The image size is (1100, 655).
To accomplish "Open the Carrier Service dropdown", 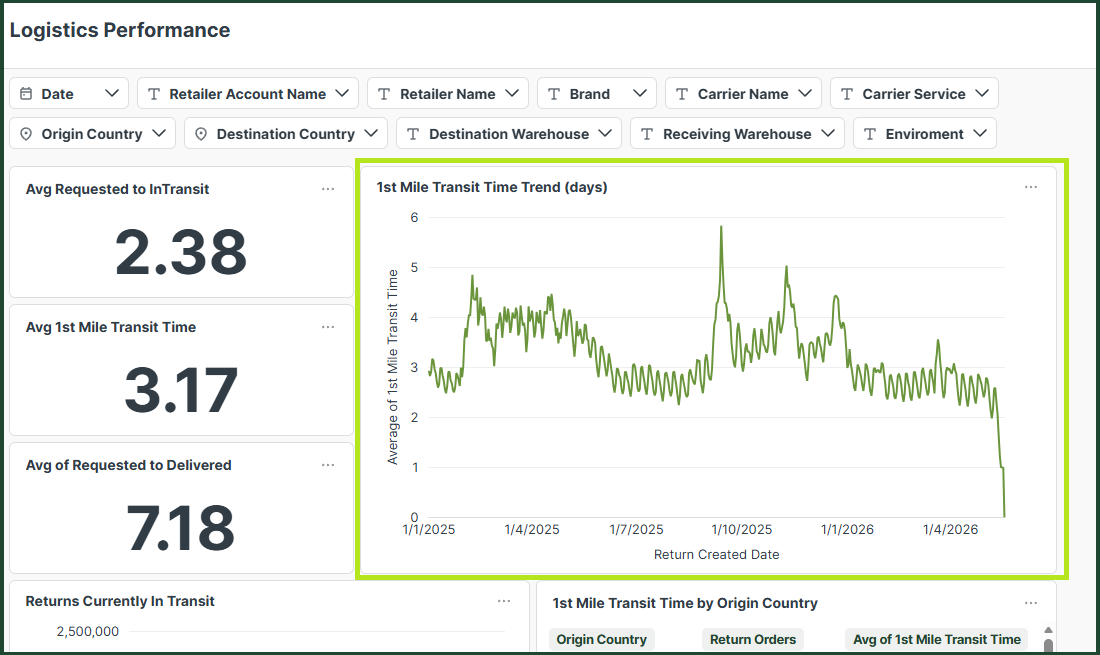I will 914,93.
